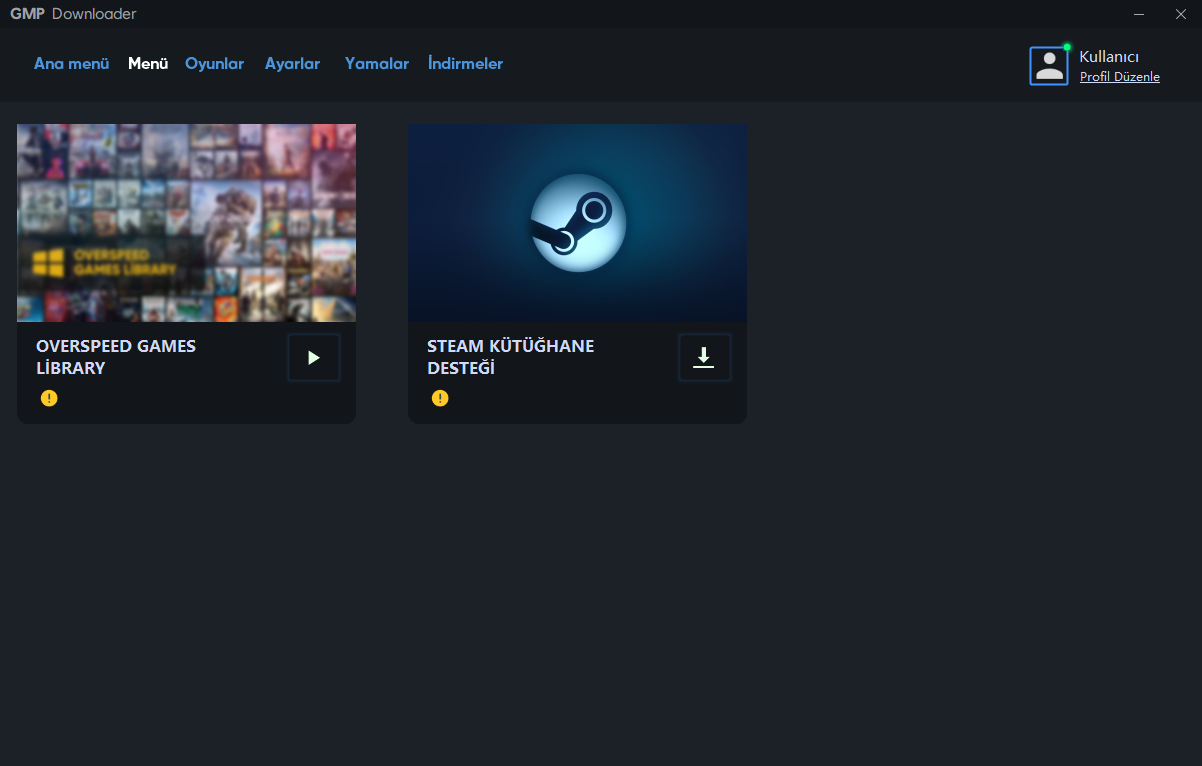
Task: Open İndirmeler downloads tab
Action: (465, 64)
